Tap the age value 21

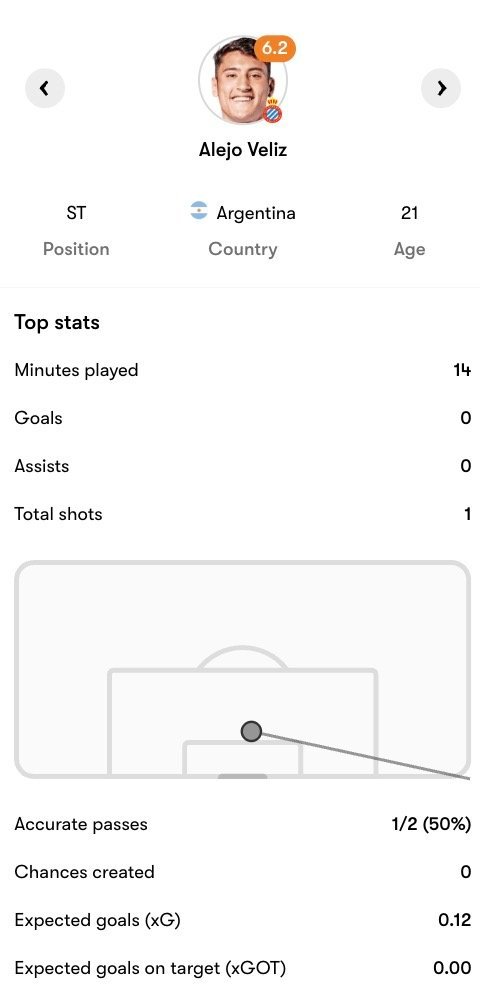(410, 213)
